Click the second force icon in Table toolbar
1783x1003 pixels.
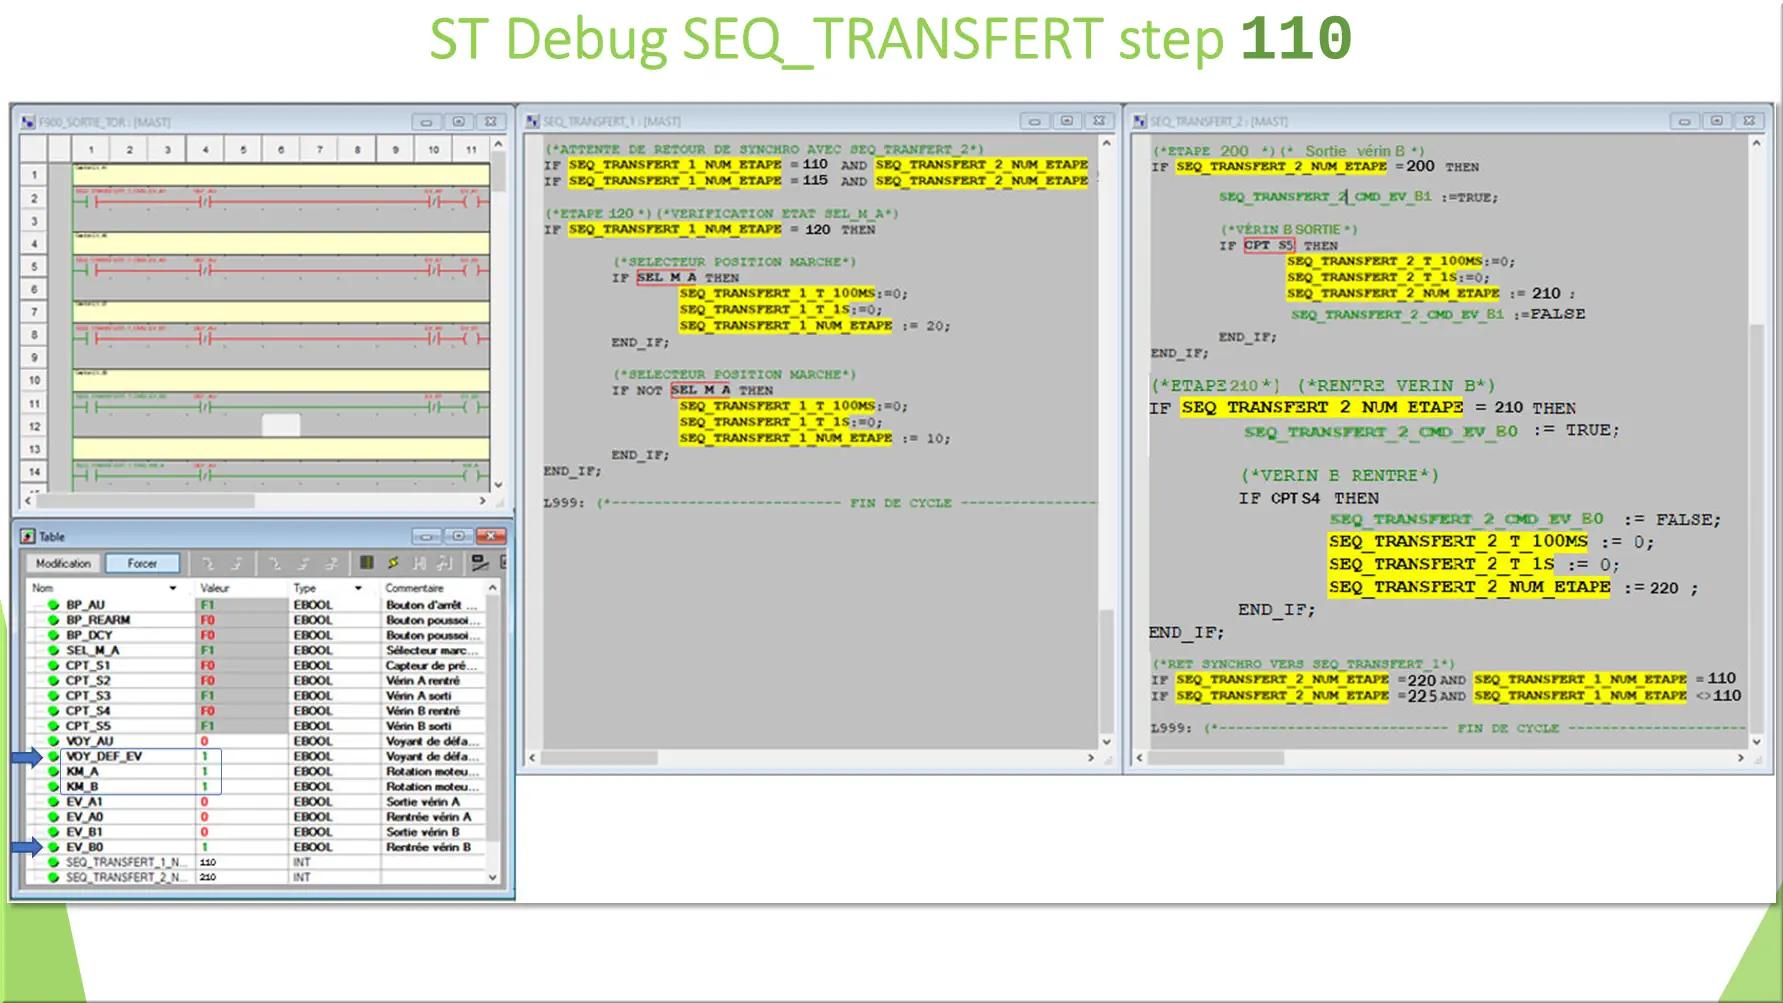click(237, 564)
